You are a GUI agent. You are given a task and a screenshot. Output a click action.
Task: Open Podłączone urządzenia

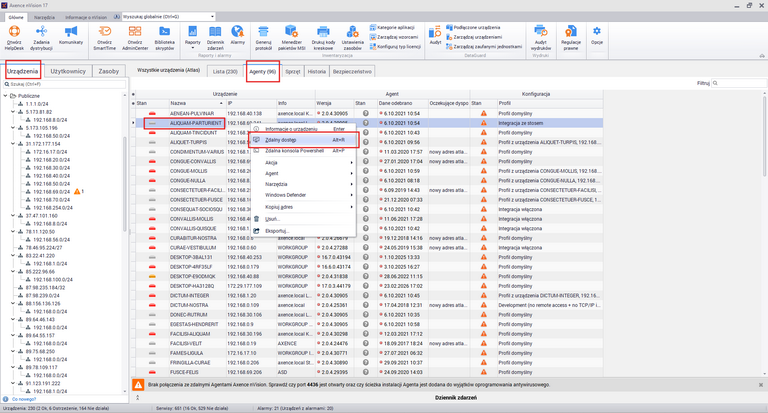[473, 27]
